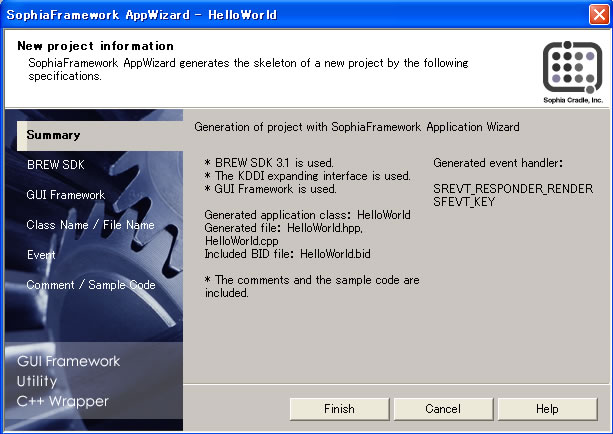
Task: Click 'The KDDI expanding interface is used' line
Action: [x=307, y=176]
